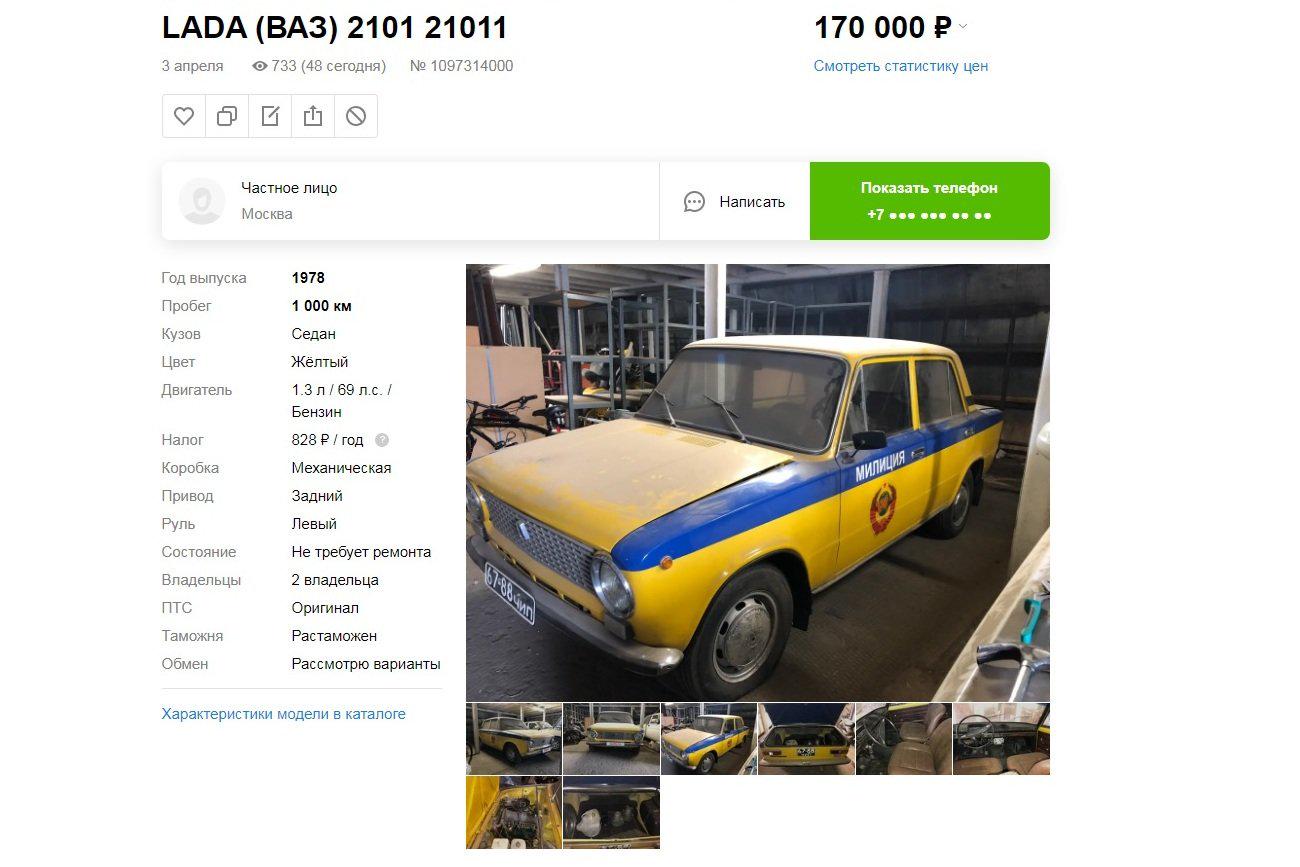This screenshot has height=867, width=1300.
Task: Click the compare listings icon
Action: click(227, 116)
